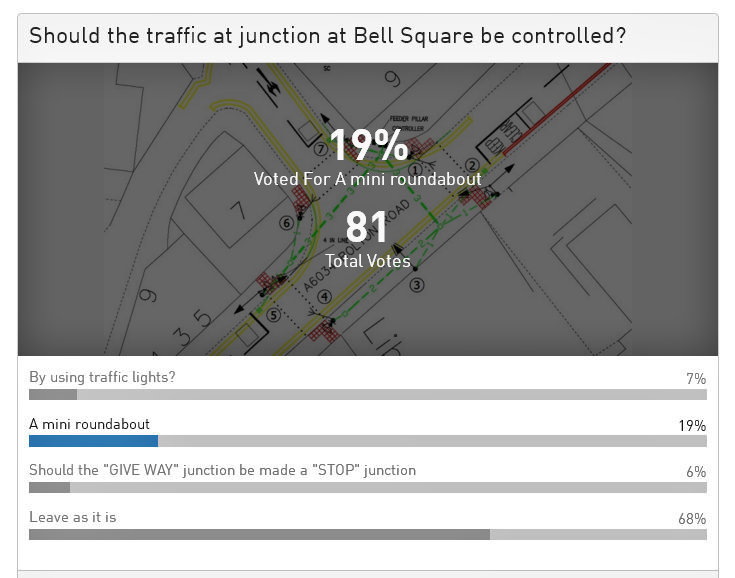
Task: Click the 'Leave as it is' result bar
Action: click(259, 534)
